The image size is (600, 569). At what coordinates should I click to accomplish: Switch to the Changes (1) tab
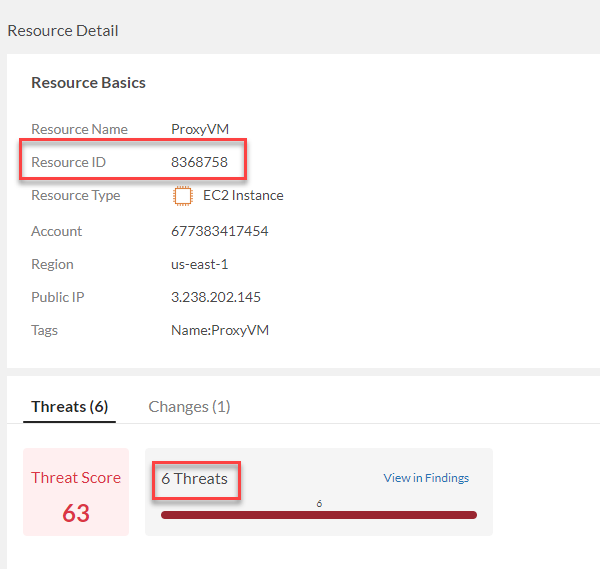189,406
